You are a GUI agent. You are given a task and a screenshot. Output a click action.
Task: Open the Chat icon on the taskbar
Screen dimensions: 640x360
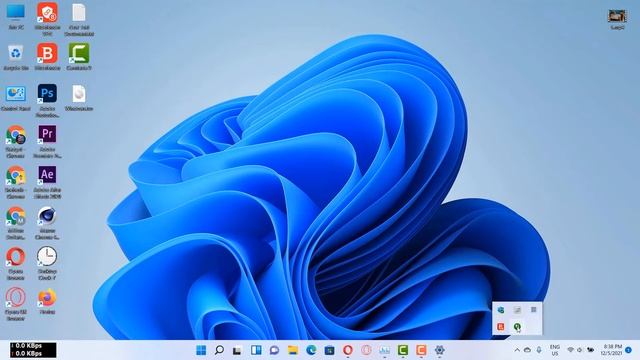click(274, 350)
